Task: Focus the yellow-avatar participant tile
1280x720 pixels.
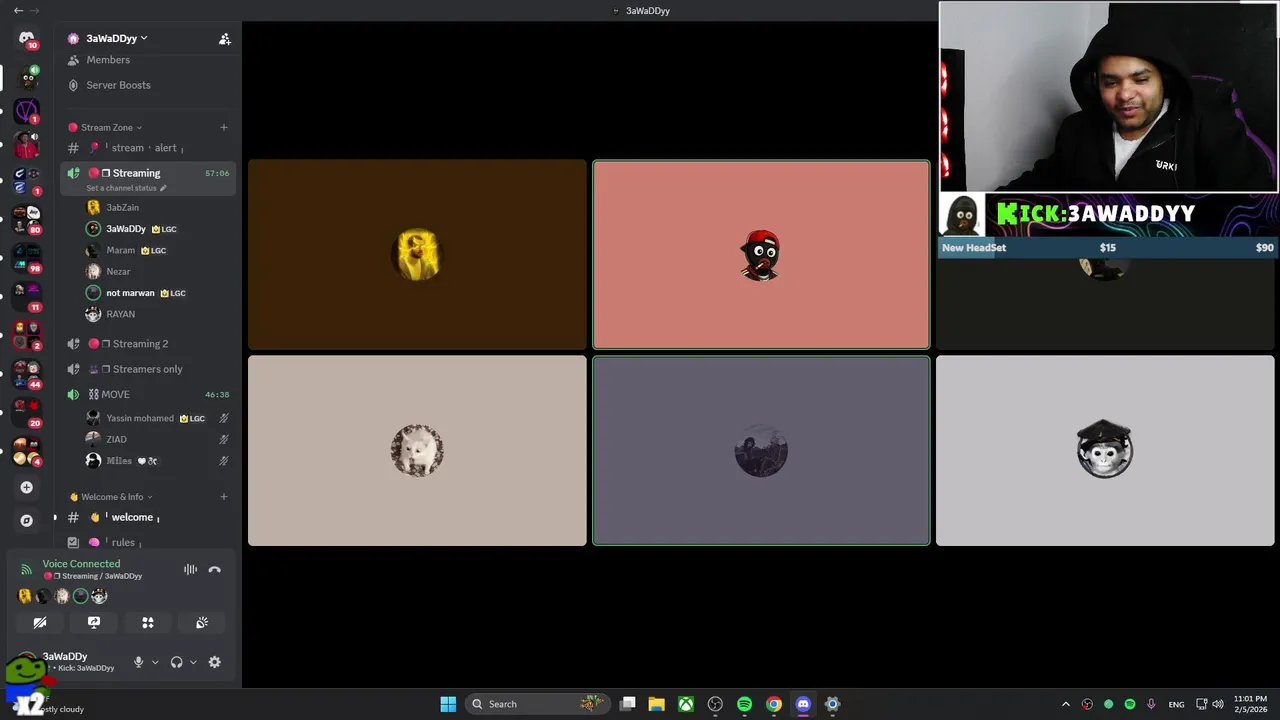Action: (x=417, y=255)
